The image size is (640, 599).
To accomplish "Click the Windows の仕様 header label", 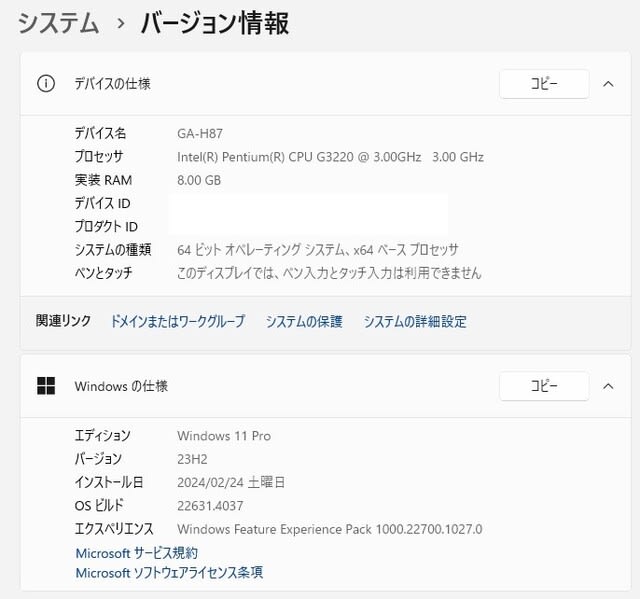I will [121, 386].
